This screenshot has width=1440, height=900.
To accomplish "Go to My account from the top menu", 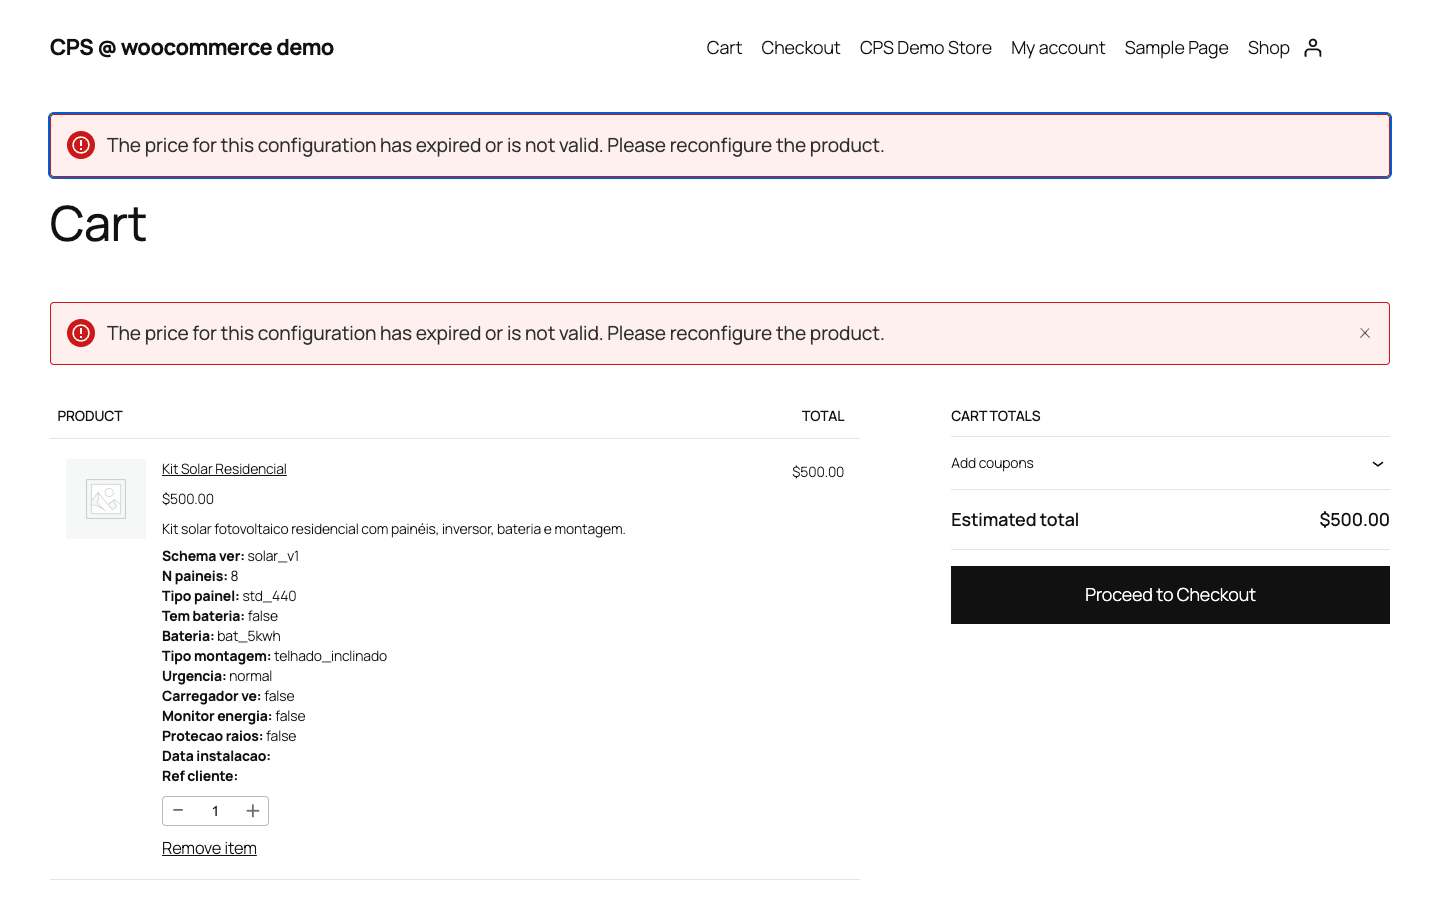I will [1058, 47].
